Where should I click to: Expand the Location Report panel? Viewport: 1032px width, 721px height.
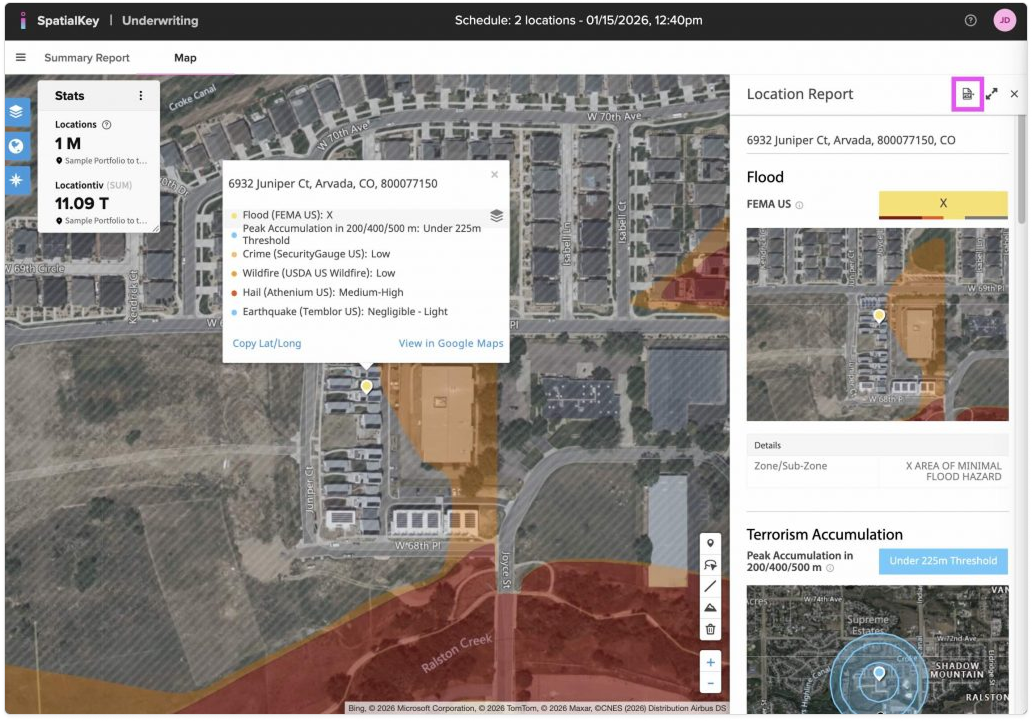pyautogui.click(x=991, y=94)
